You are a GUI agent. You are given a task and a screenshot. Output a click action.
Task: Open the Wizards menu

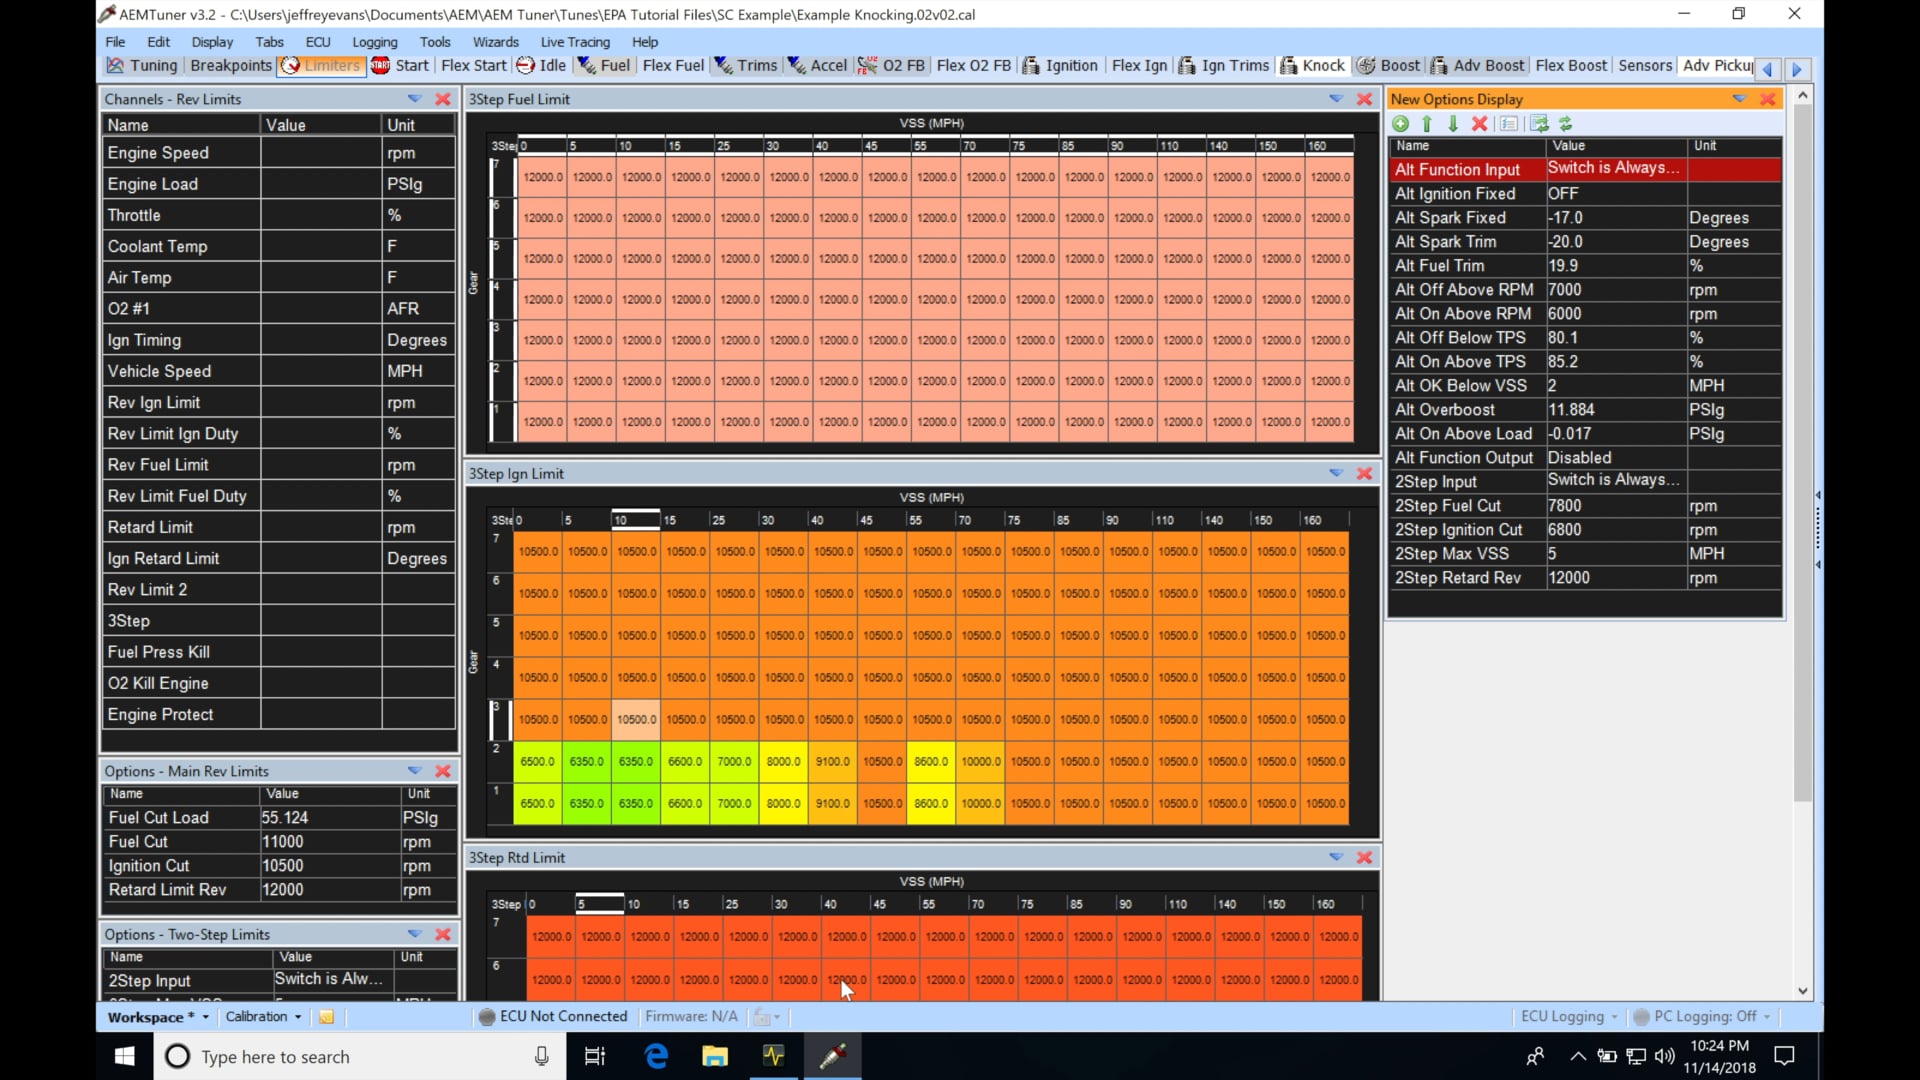coord(496,42)
